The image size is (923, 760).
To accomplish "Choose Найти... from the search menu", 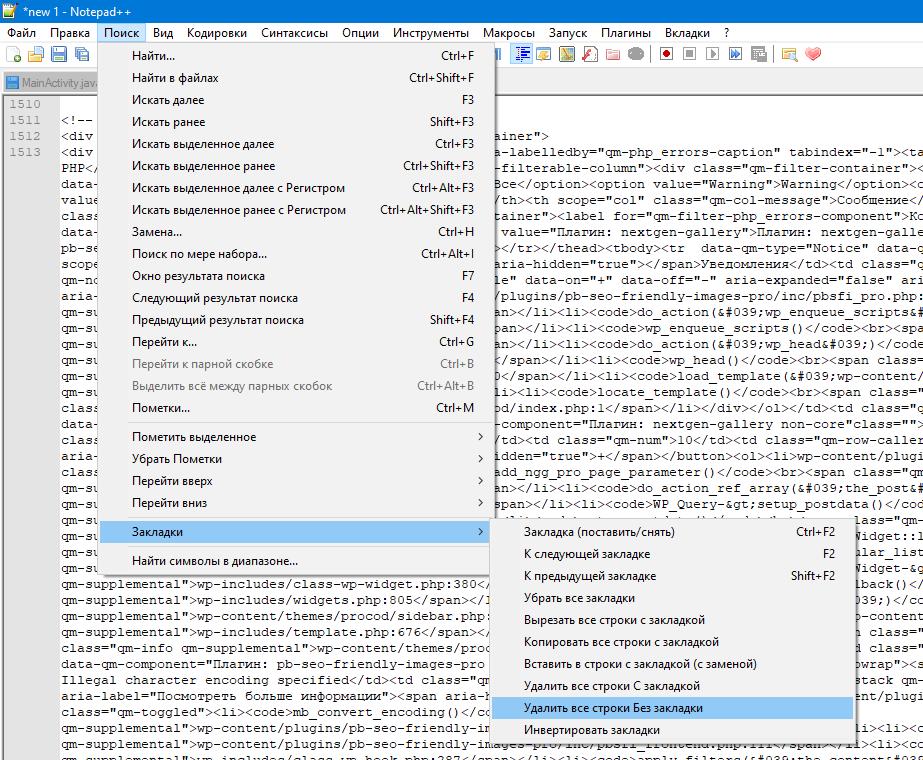I will (x=296, y=56).
